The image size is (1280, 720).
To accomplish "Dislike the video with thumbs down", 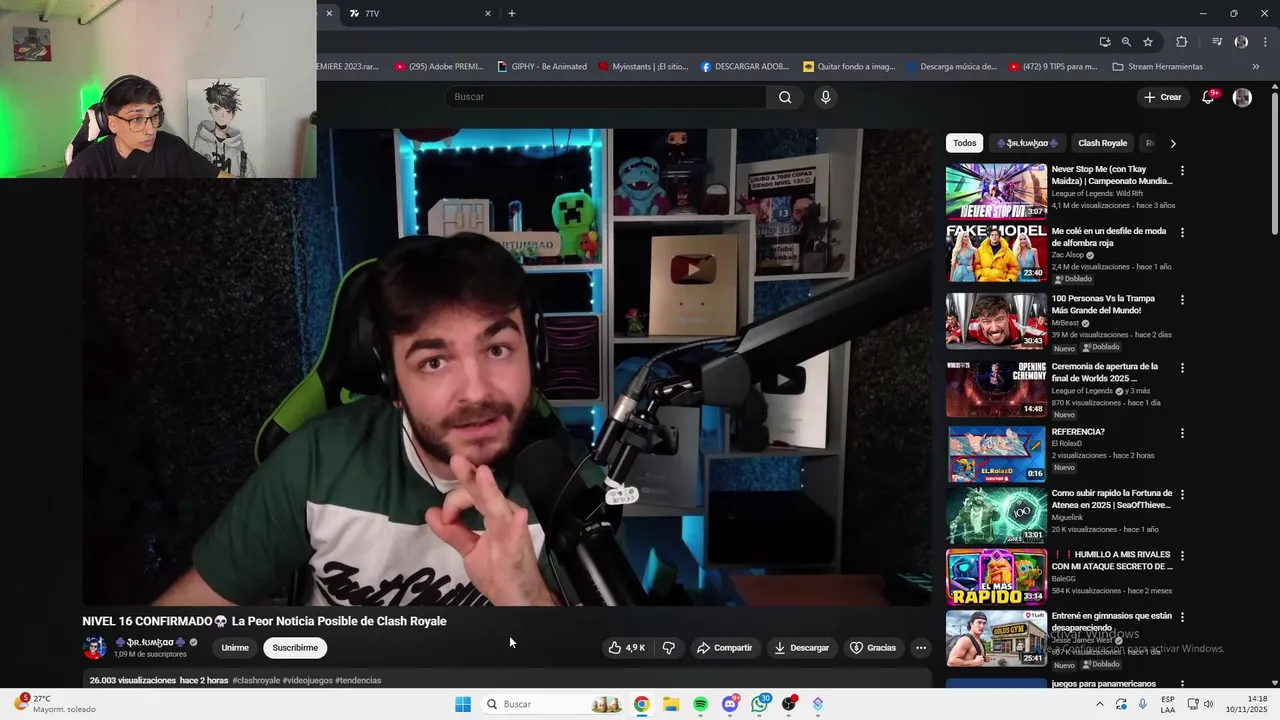I will point(669,648).
